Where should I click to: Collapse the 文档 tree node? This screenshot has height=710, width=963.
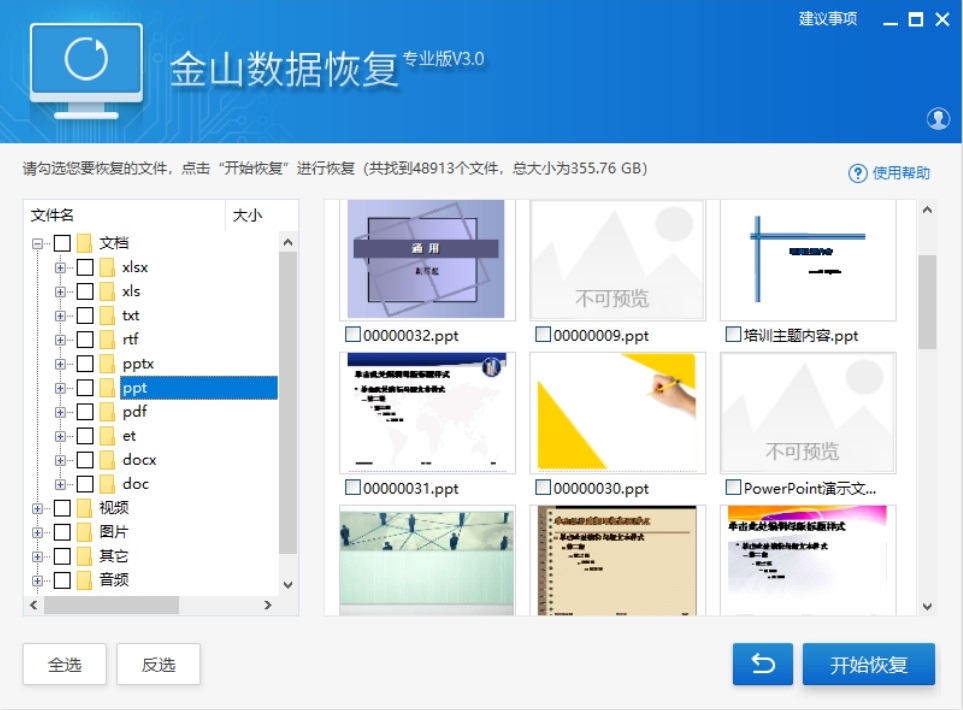(x=38, y=244)
